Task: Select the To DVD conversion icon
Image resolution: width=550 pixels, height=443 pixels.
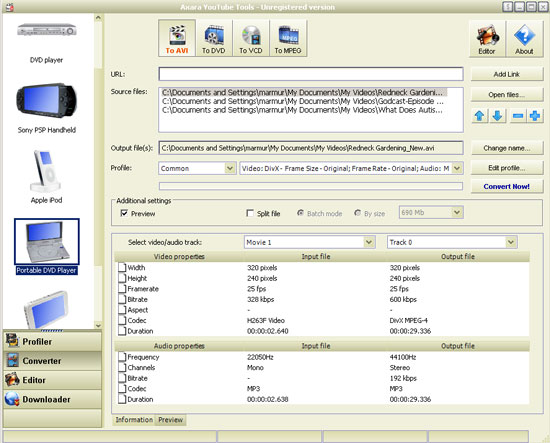Action: coord(214,38)
